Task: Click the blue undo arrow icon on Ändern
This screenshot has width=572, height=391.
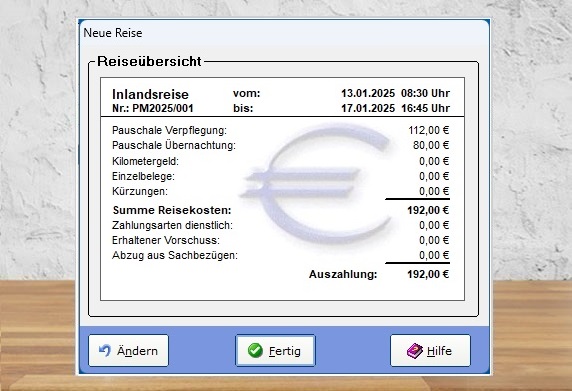Action: (x=105, y=351)
